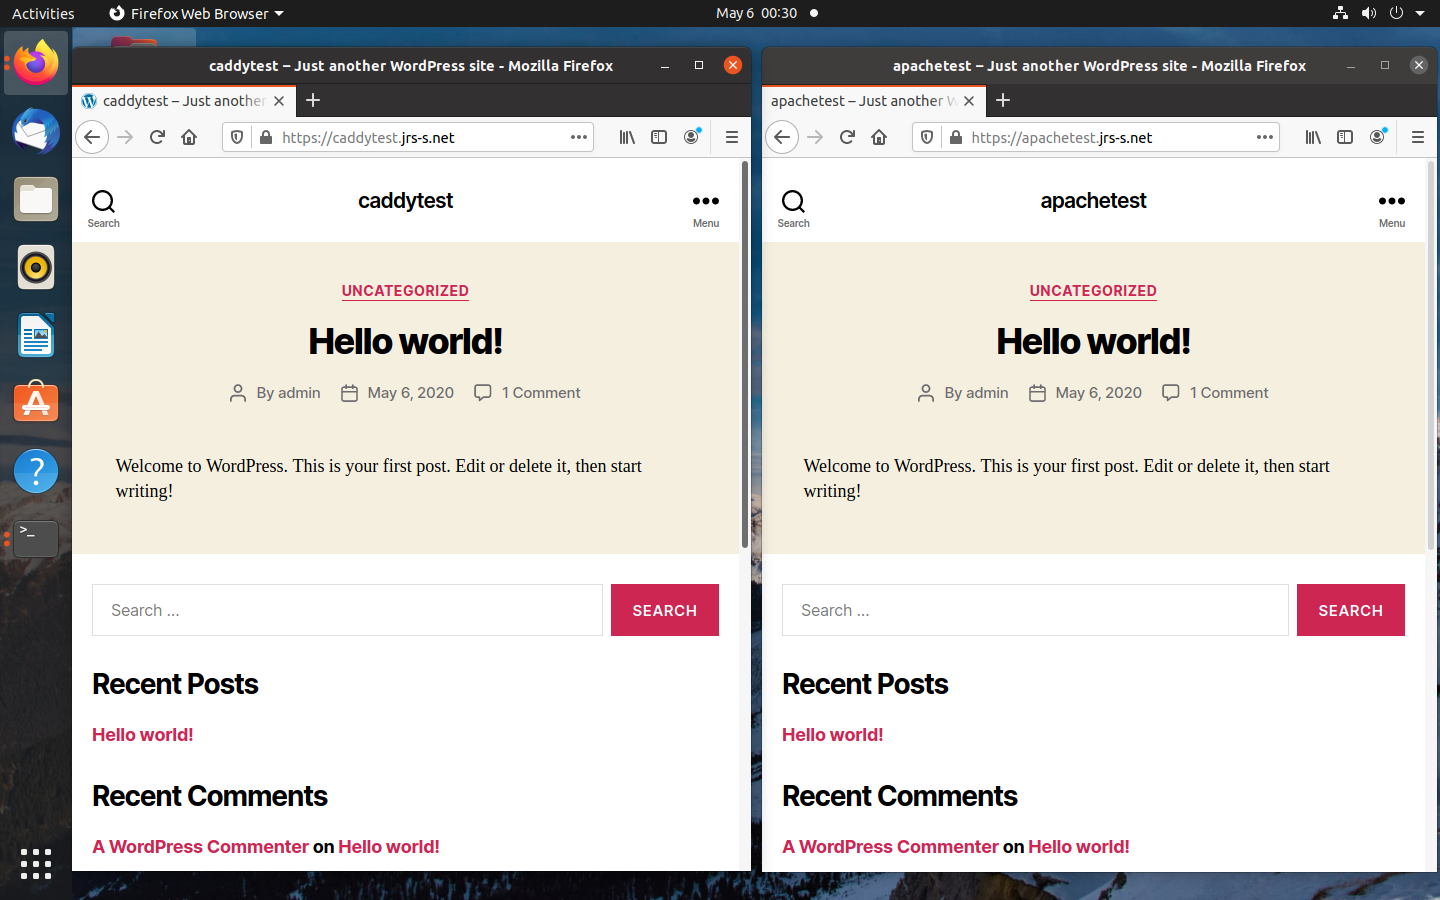Screen dimensions: 1440x900
Task: Open a new tab in the caddytest window
Action: 313,101
